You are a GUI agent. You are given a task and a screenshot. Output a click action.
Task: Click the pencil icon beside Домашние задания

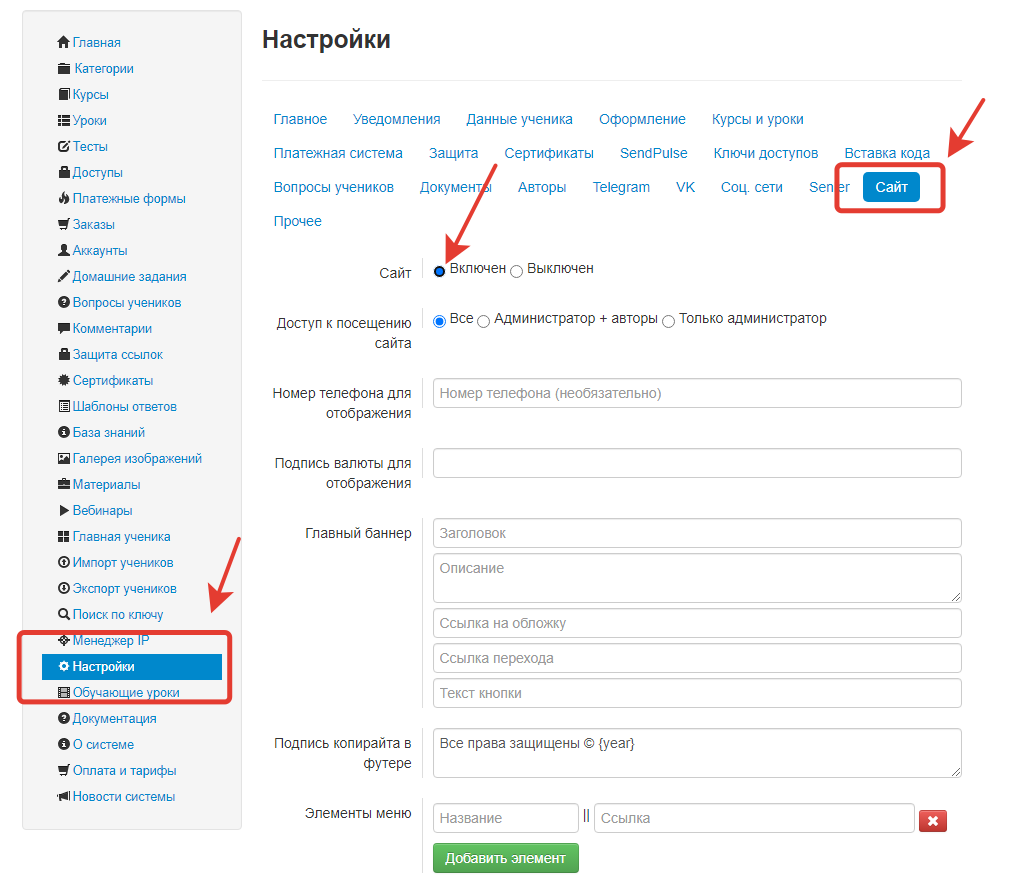click(64, 276)
